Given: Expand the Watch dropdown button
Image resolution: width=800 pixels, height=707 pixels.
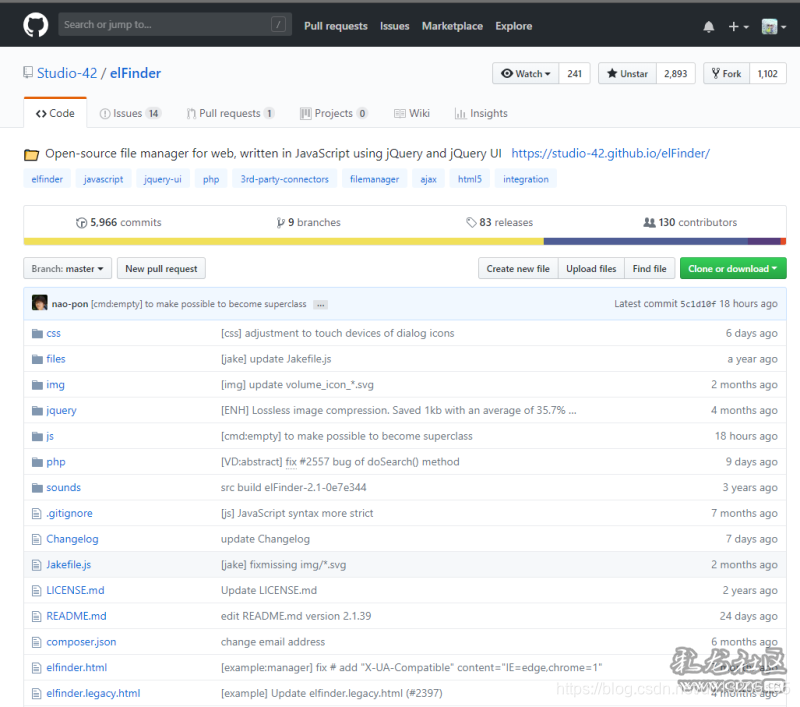Looking at the screenshot, I should [526, 73].
